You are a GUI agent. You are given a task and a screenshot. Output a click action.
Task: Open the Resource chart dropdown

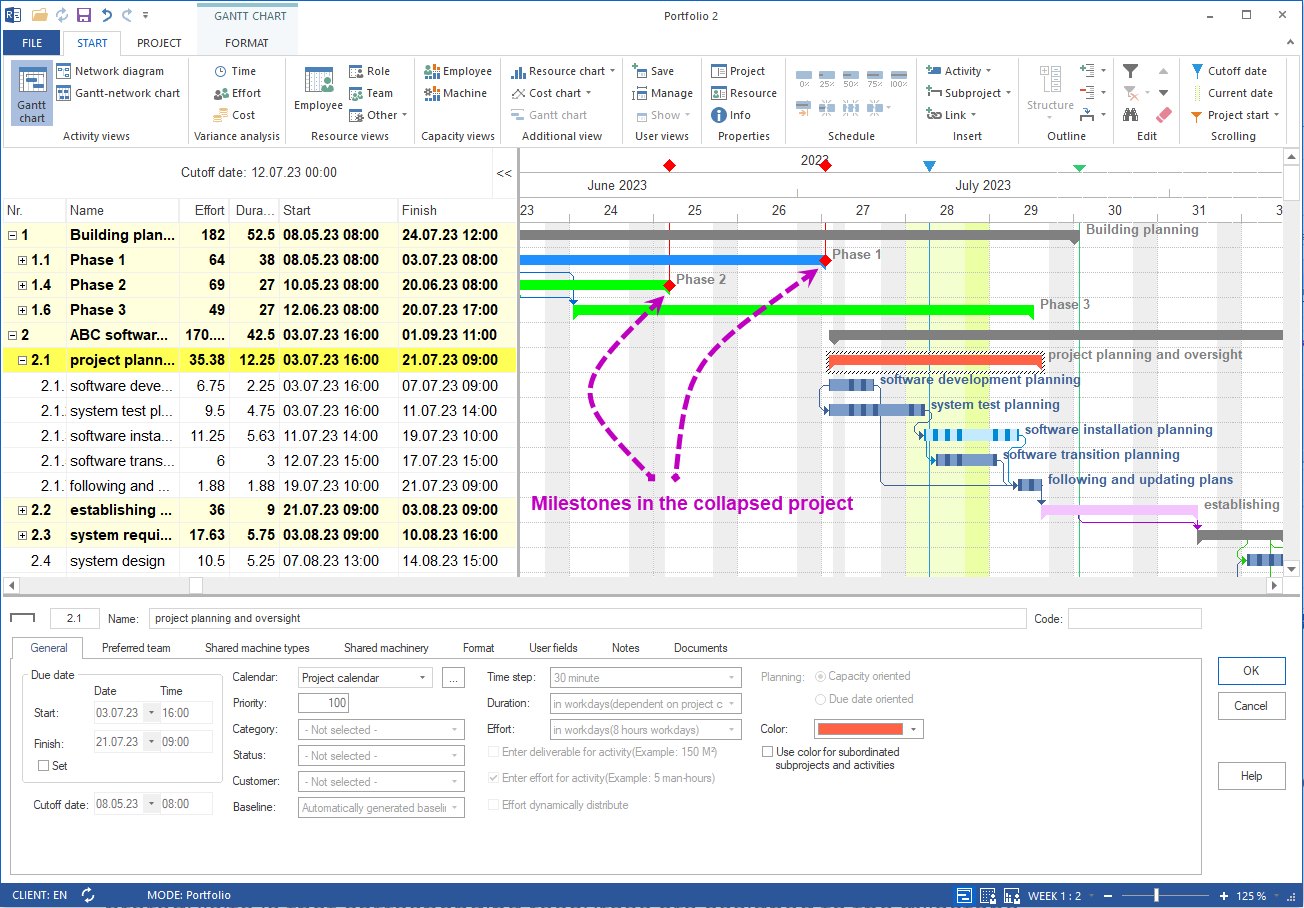(x=562, y=71)
